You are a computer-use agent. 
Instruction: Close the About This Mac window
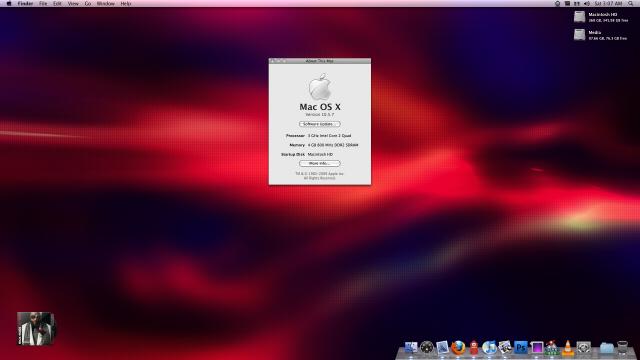(273, 61)
